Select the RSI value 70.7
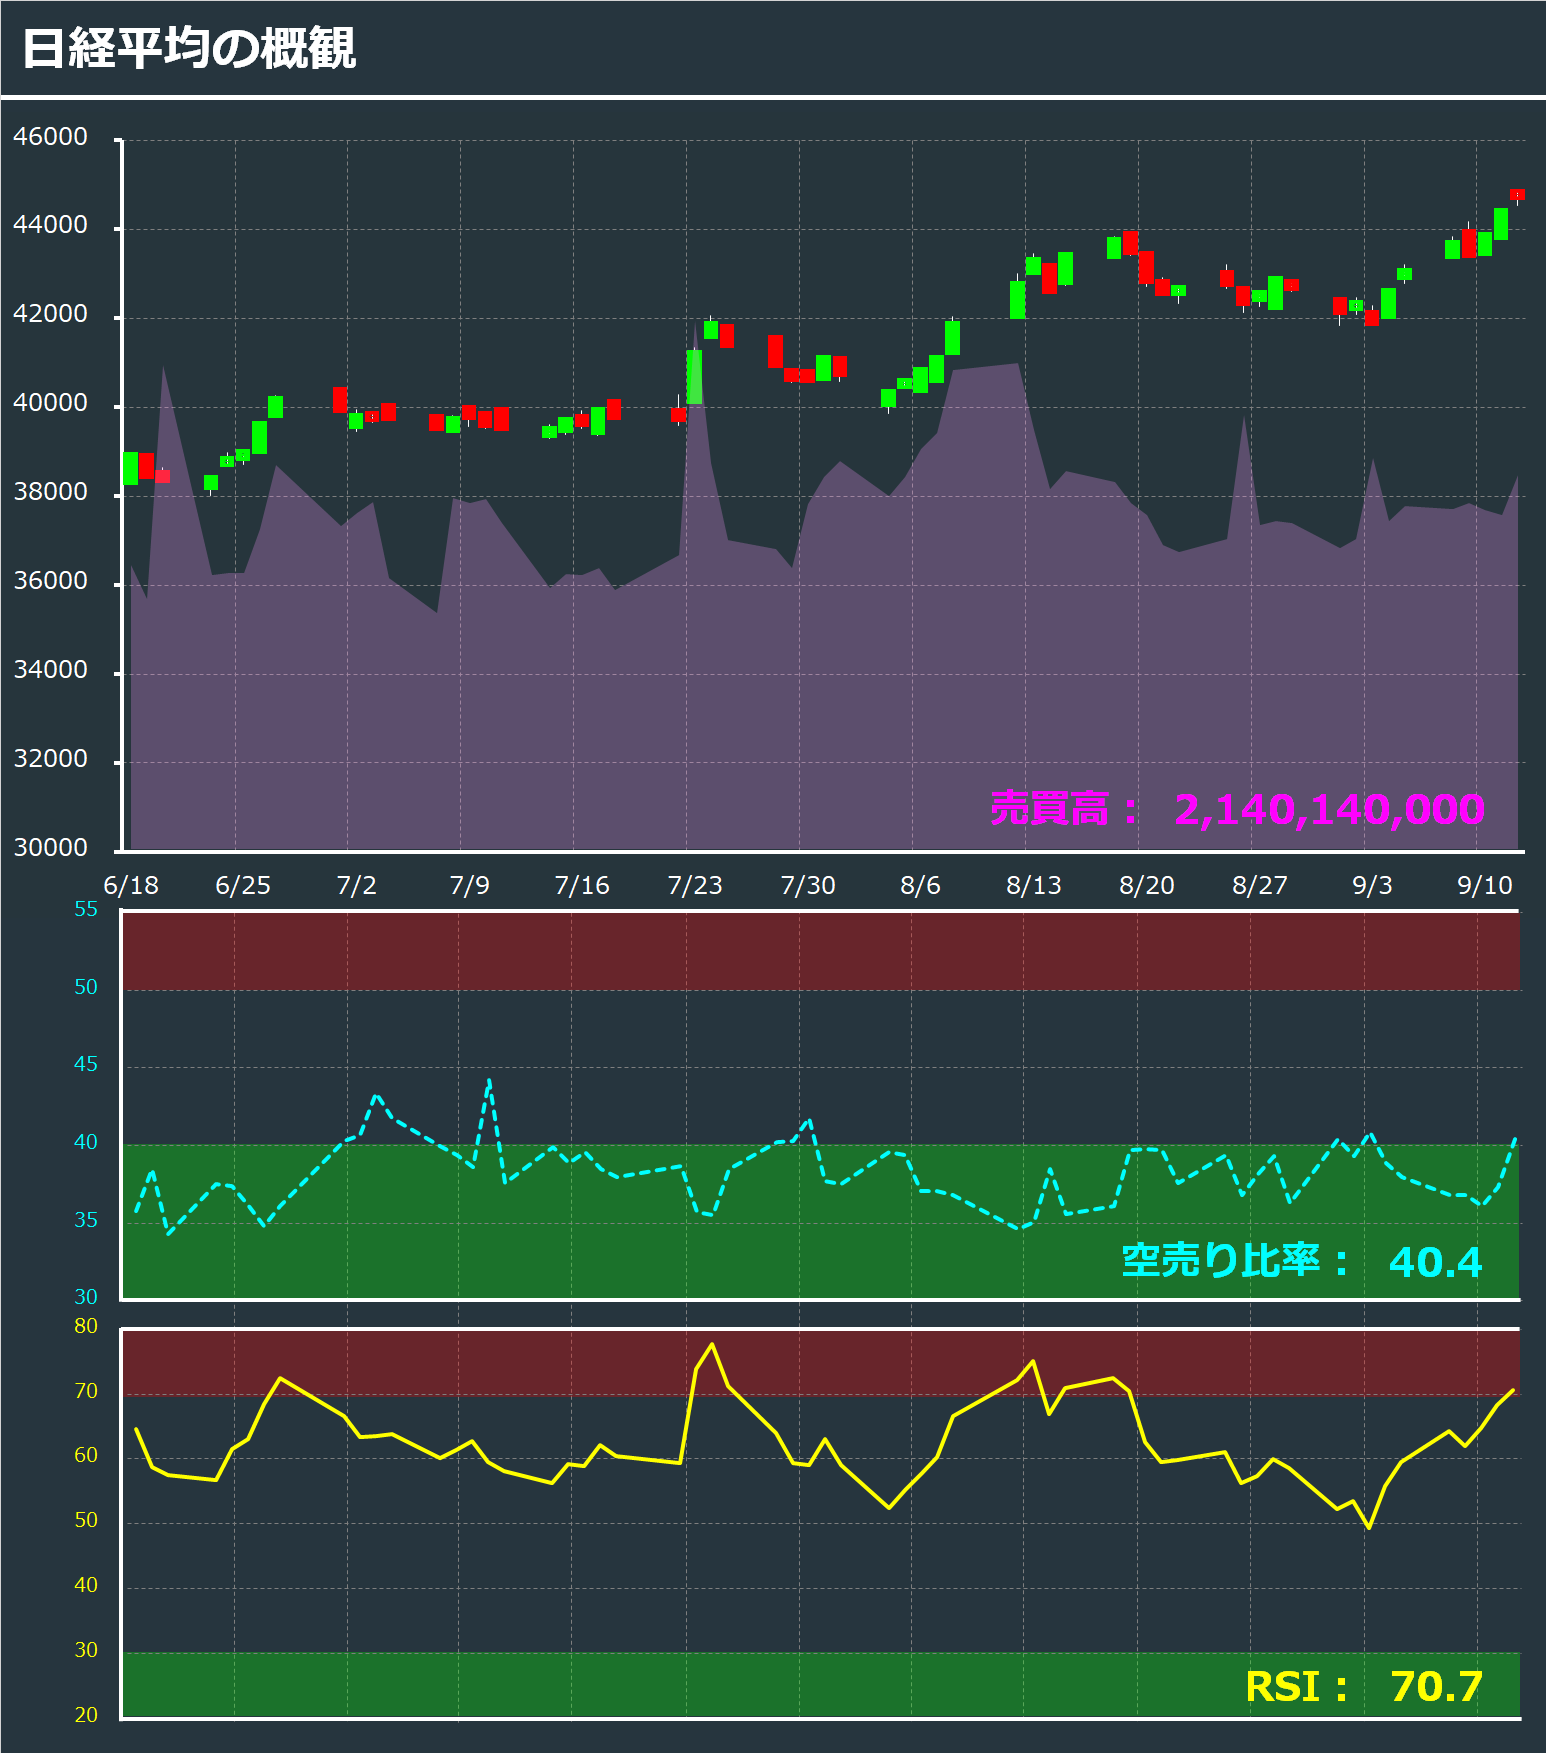The width and height of the screenshot is (1546, 1753). pos(1436,1687)
